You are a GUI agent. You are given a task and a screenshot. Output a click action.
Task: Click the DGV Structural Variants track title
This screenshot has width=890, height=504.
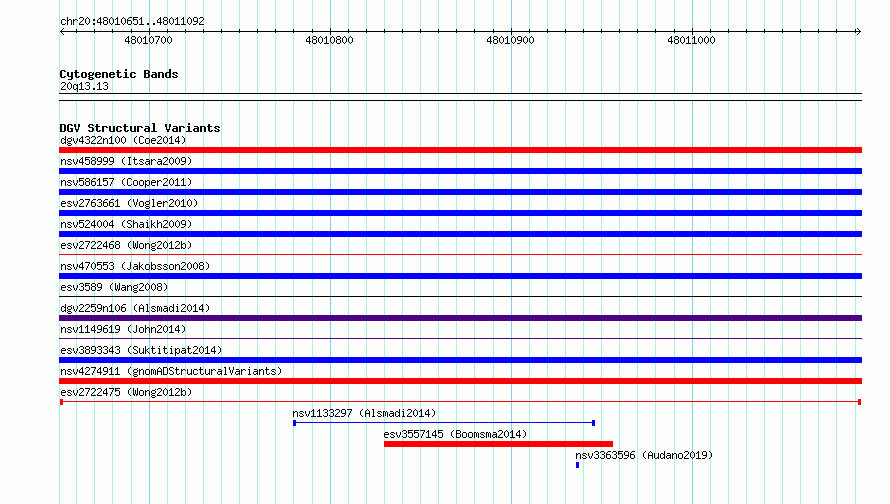[x=140, y=128]
